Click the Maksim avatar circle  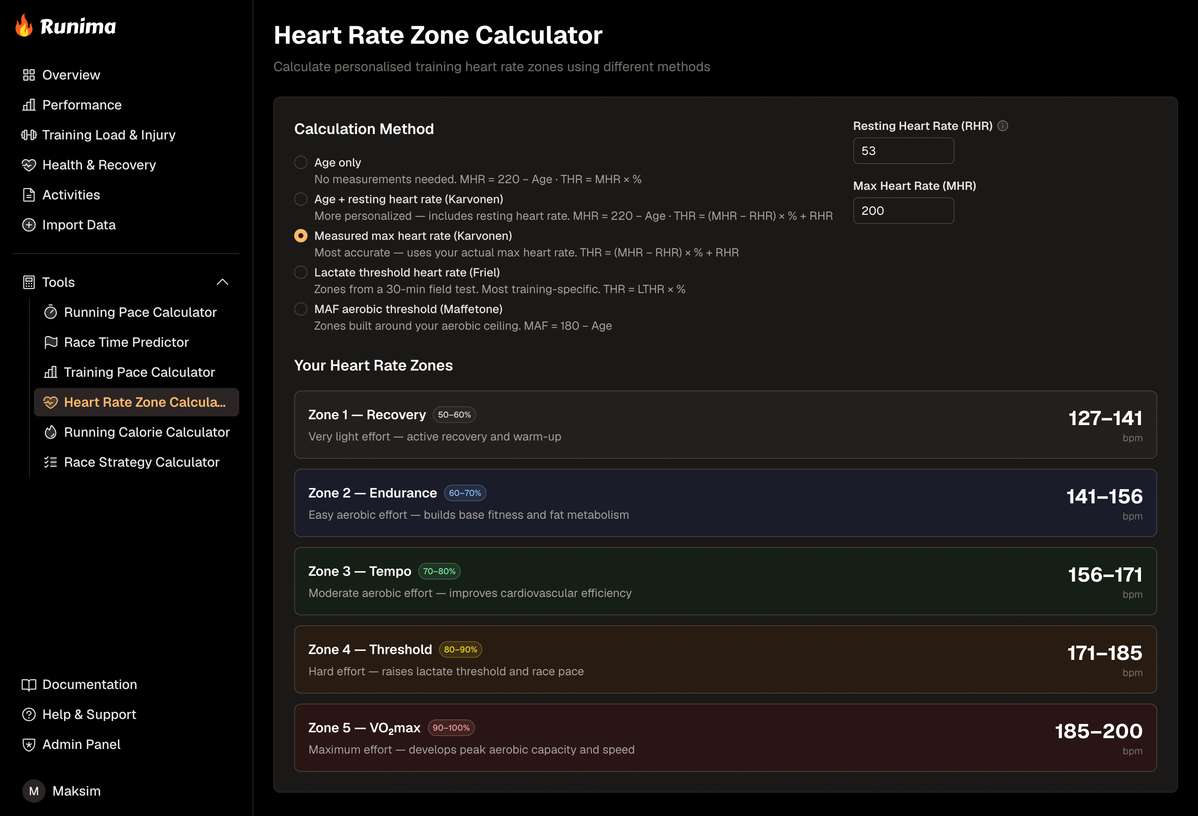coord(34,791)
